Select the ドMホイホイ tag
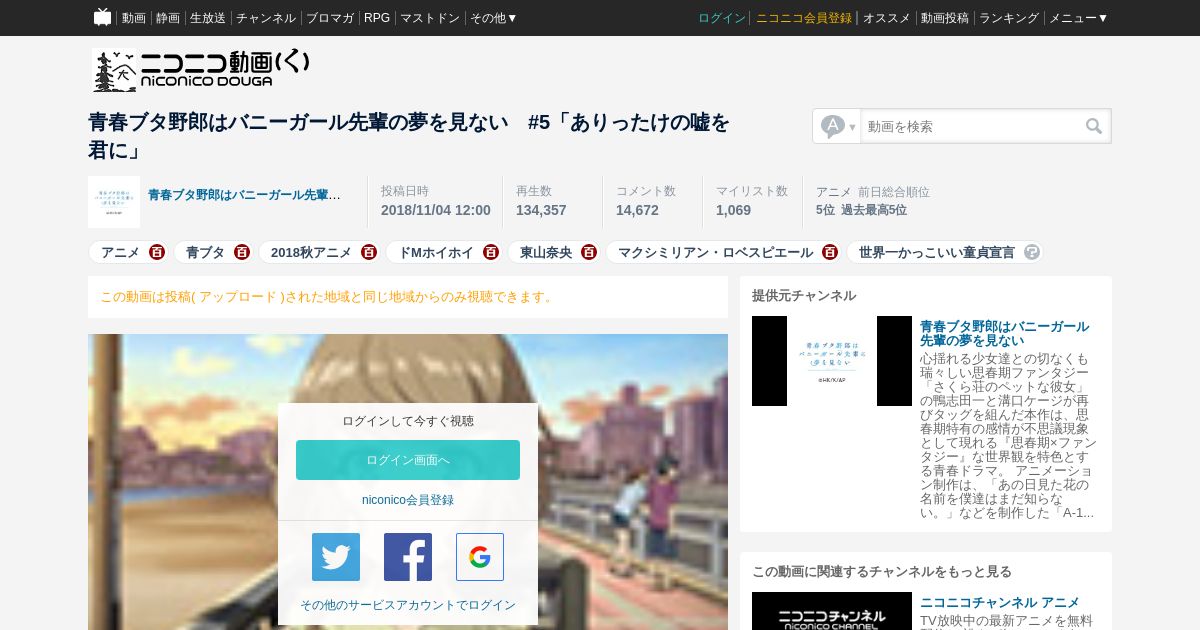 (436, 252)
